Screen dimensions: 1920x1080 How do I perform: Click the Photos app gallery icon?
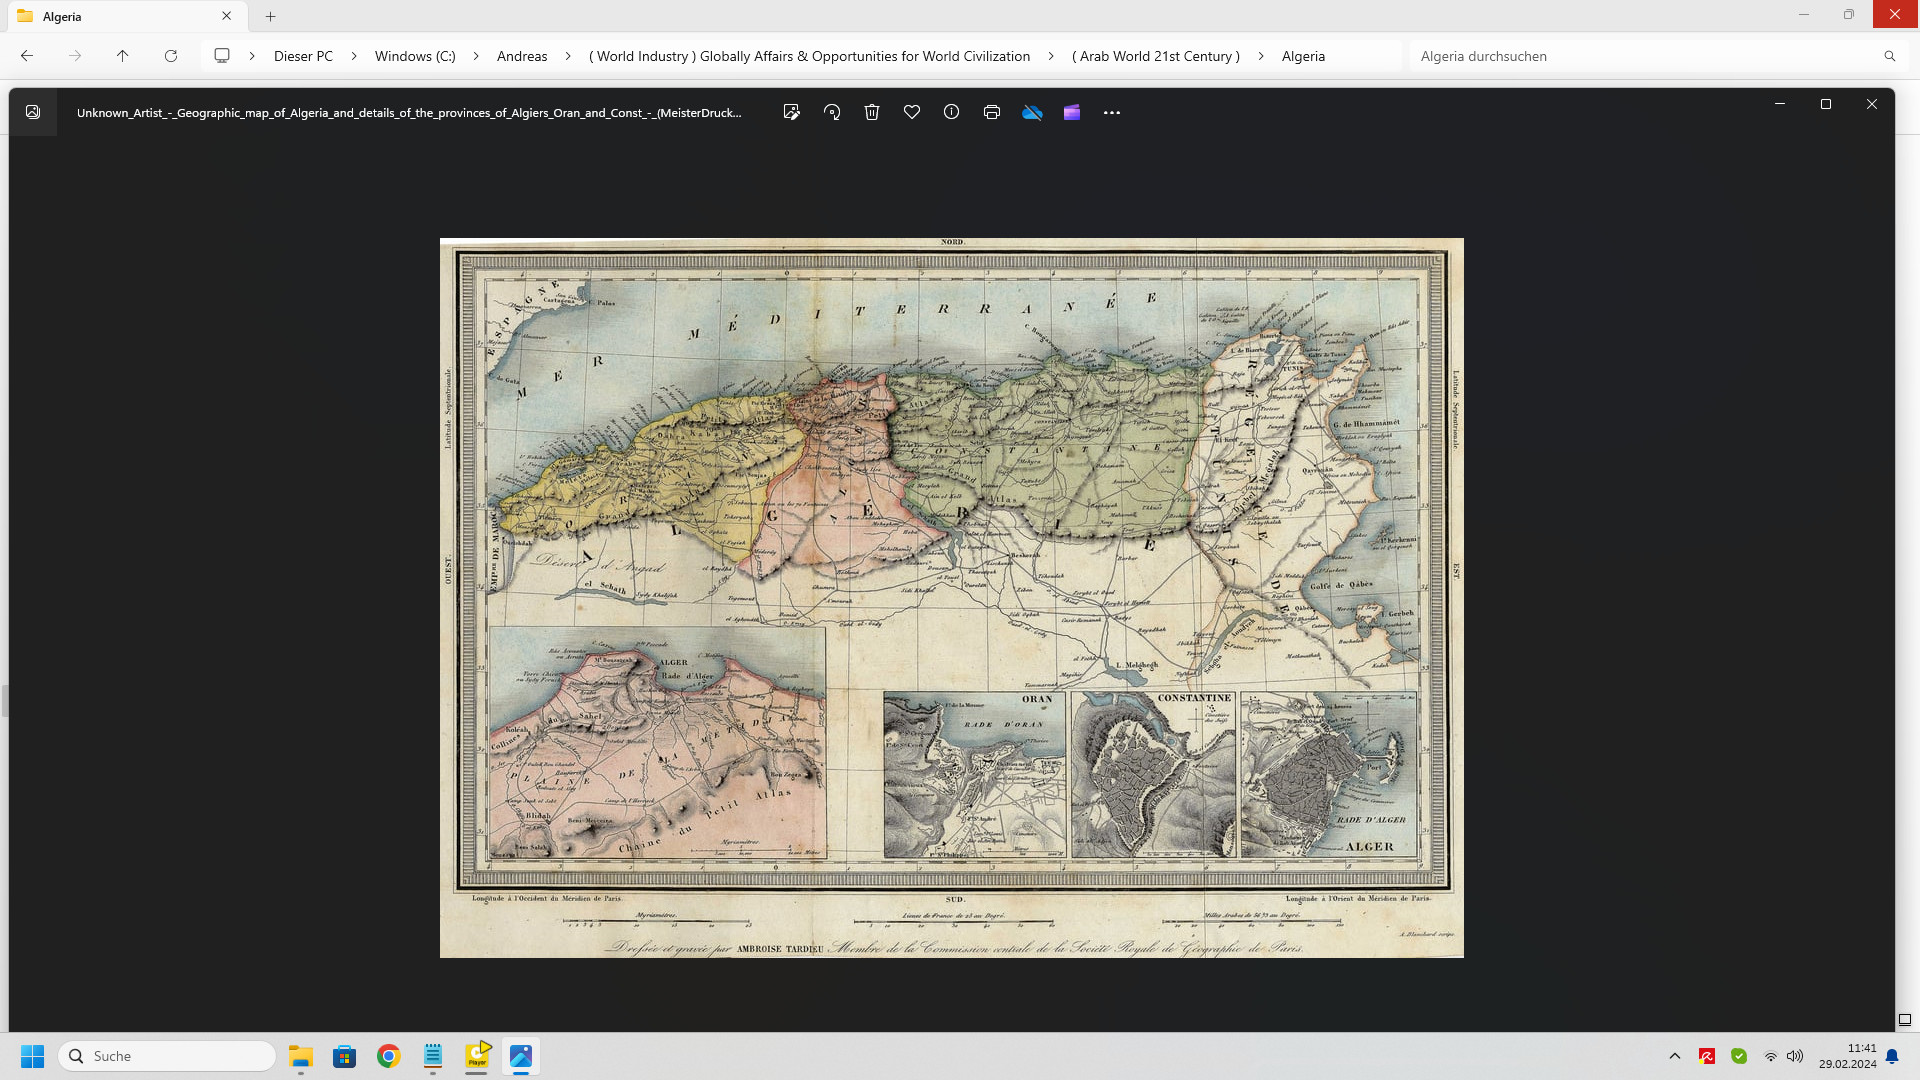point(33,112)
